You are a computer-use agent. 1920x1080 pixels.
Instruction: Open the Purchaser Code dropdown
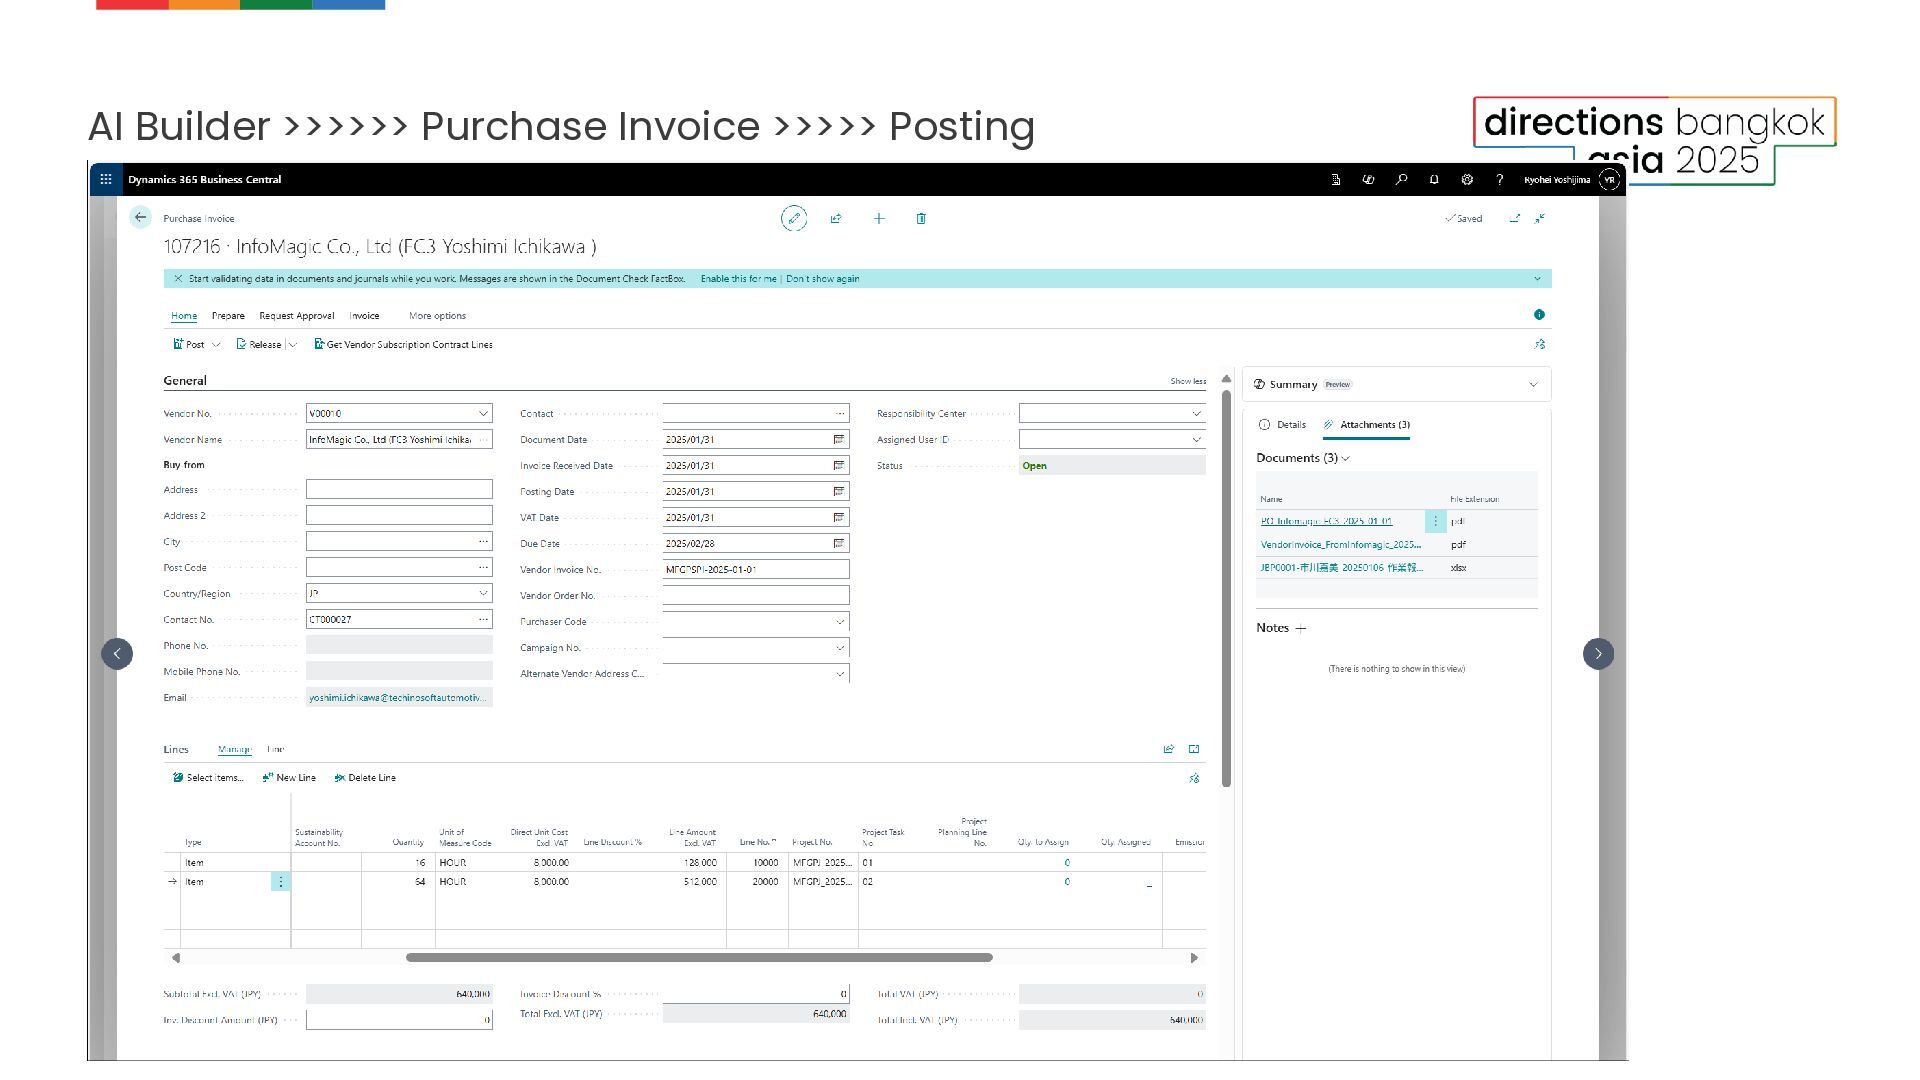[839, 622]
